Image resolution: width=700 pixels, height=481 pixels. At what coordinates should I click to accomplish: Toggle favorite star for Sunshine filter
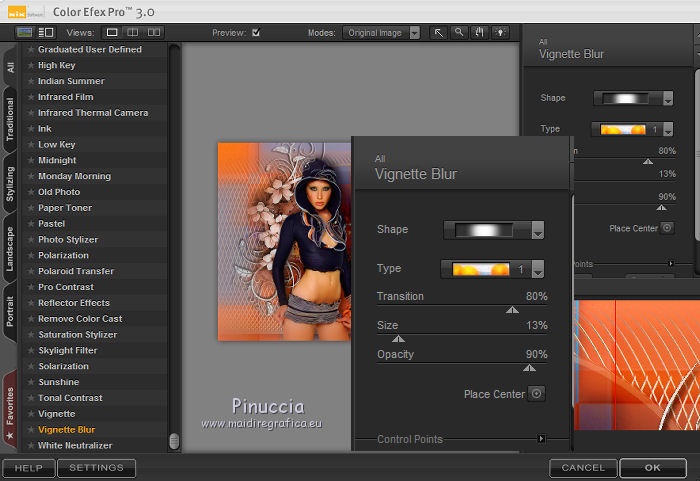click(31, 382)
